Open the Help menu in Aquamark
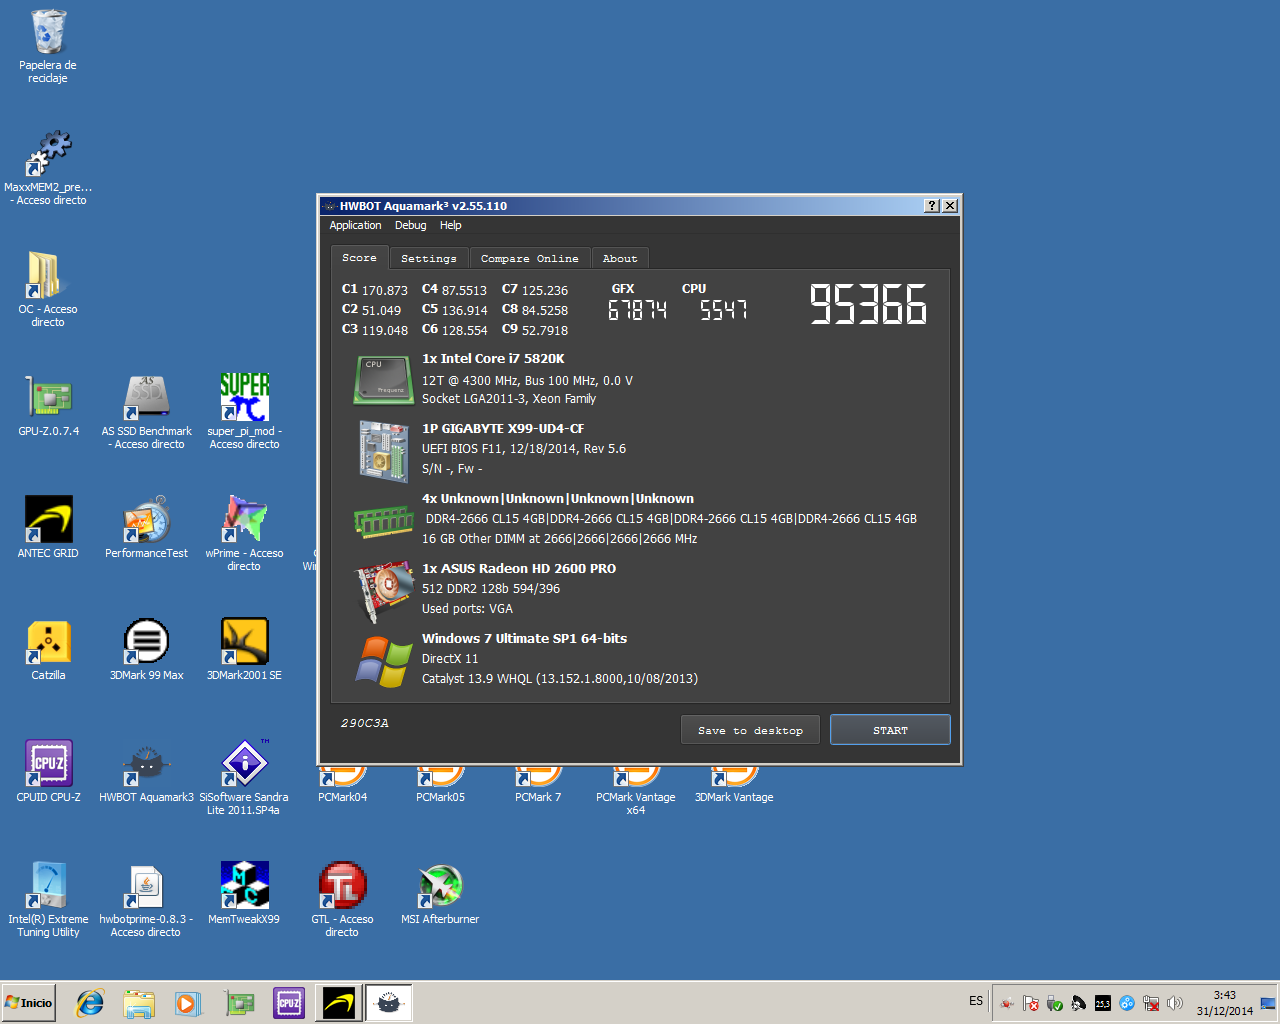 (450, 226)
